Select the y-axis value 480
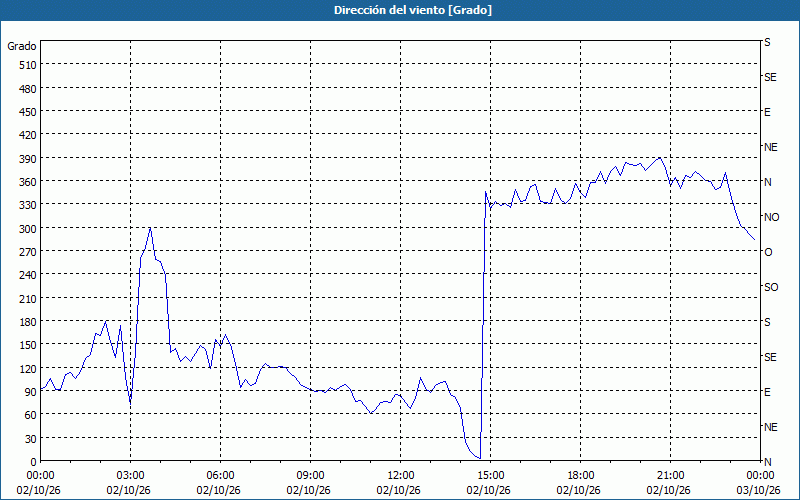Screen dimensions: 800x500 (29, 89)
